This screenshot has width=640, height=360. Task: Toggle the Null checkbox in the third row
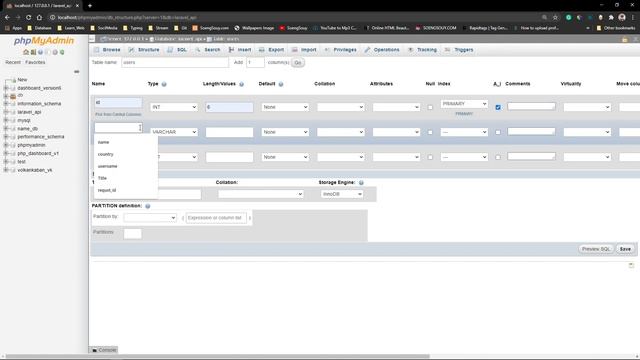pyautogui.click(x=430, y=157)
